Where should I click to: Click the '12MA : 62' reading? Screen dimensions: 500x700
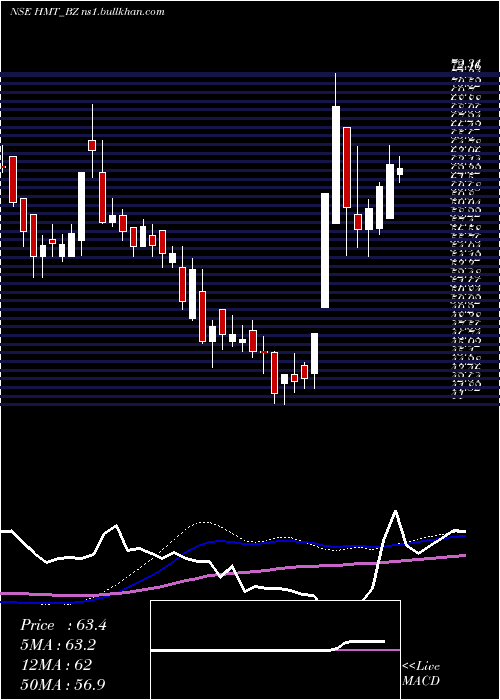[x=56, y=665]
